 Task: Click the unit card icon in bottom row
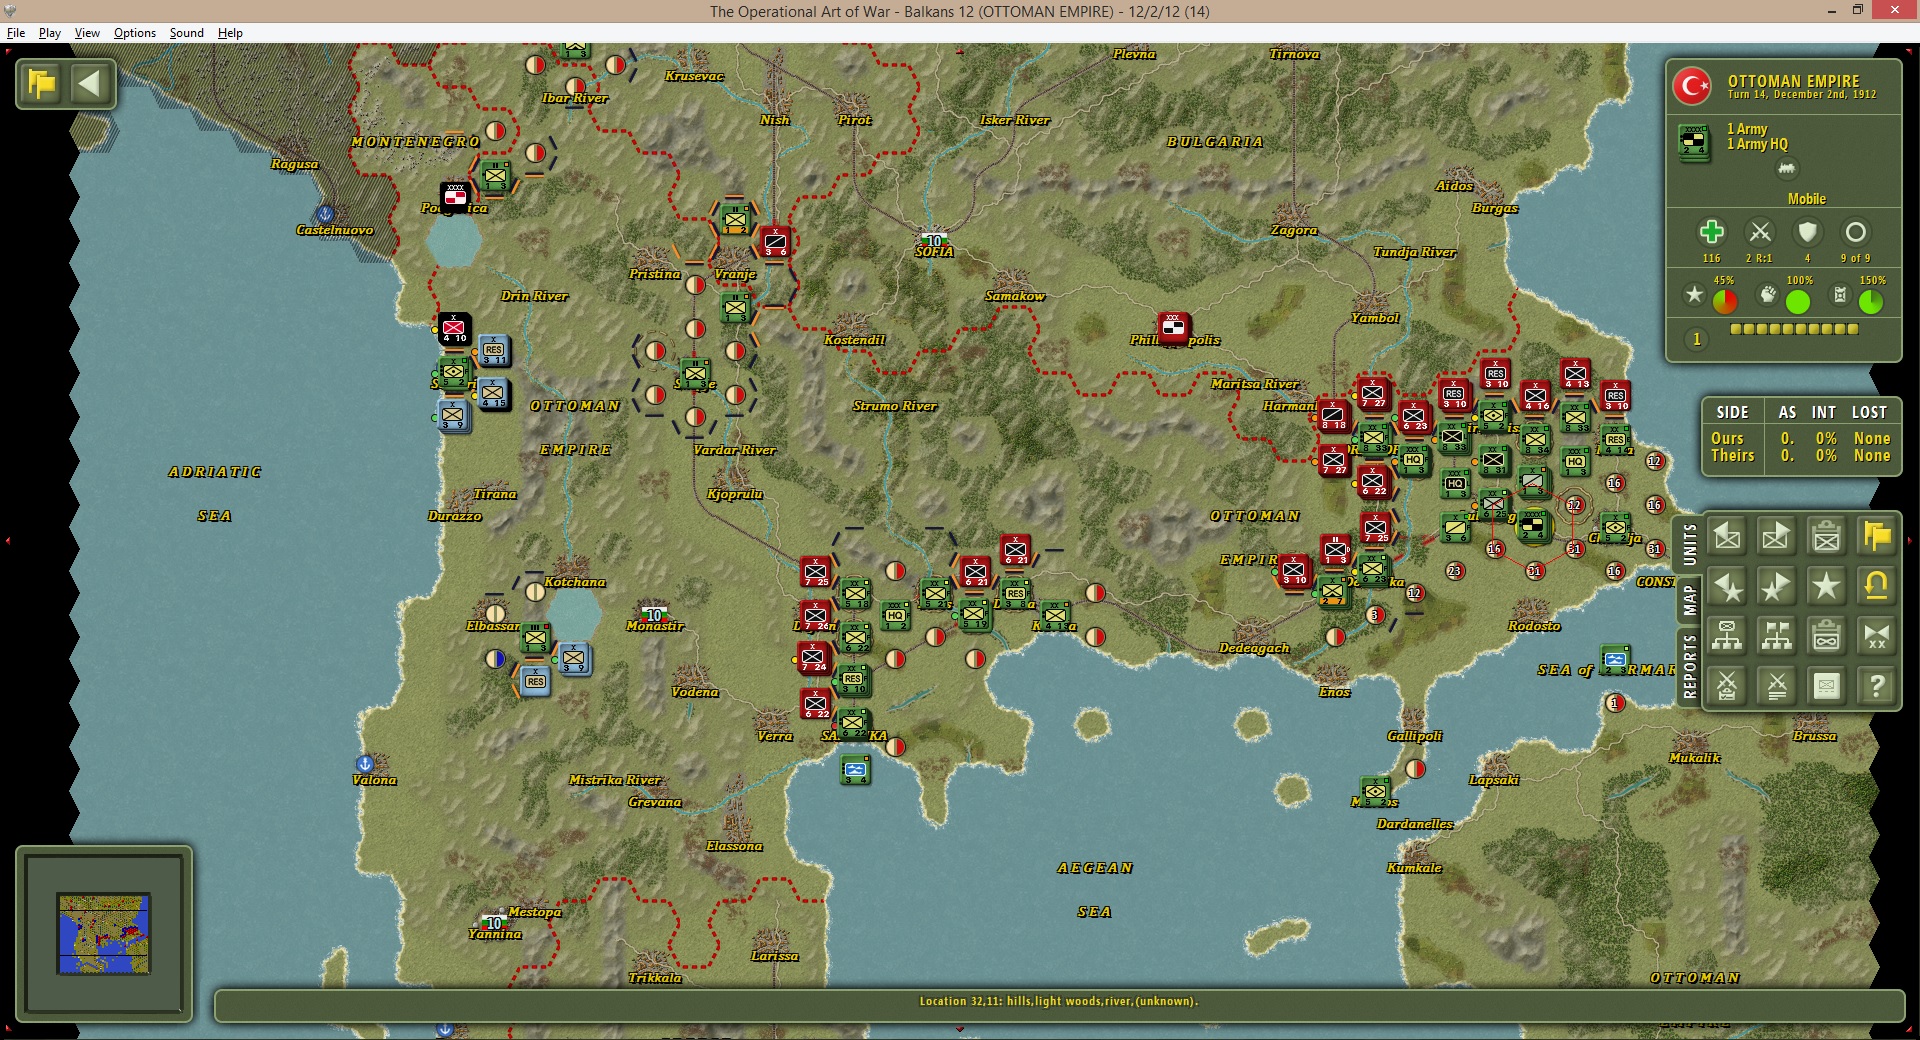pos(1827,686)
